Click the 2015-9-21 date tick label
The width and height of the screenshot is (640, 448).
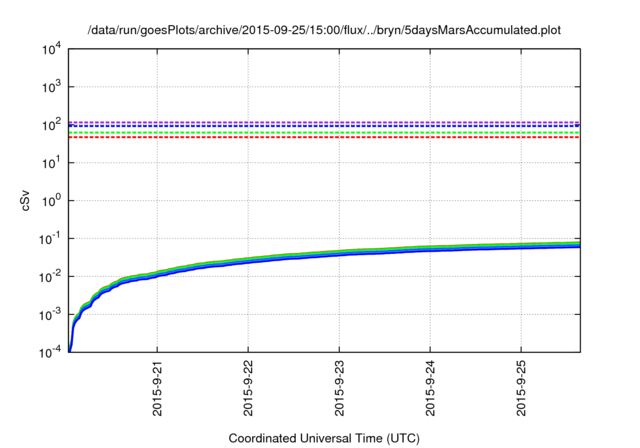coord(157,388)
